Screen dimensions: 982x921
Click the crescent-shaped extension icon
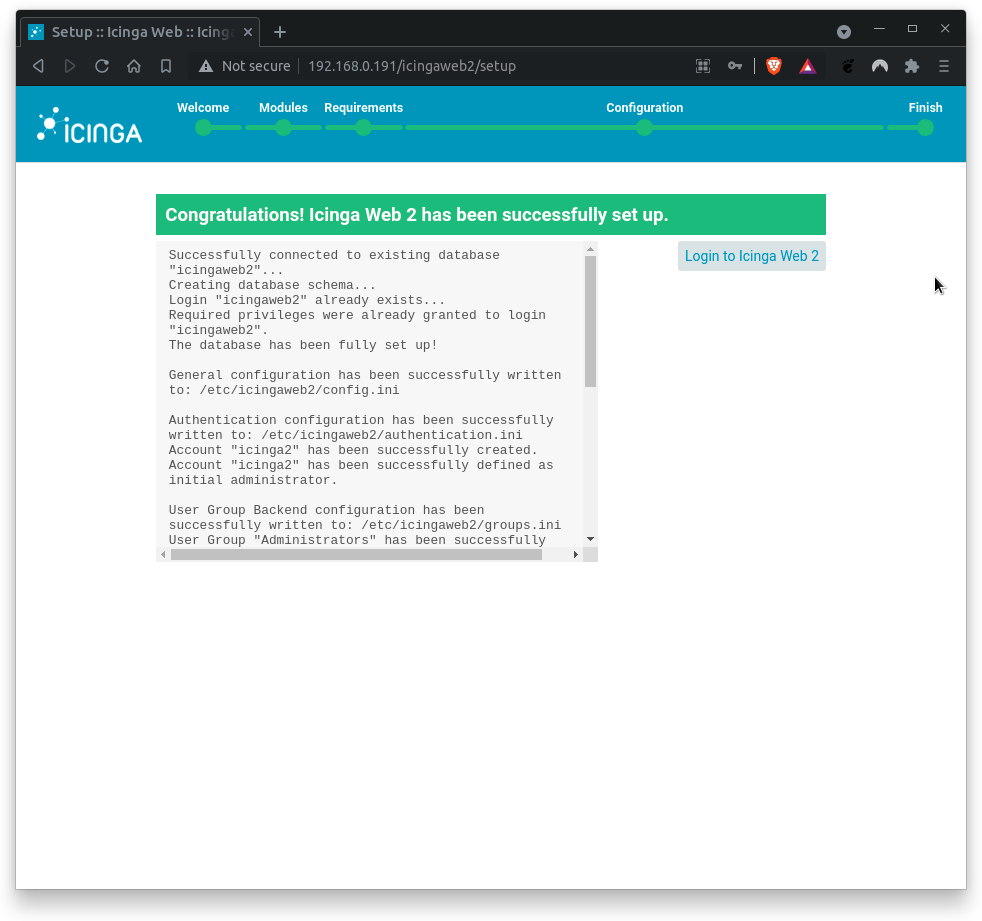pyautogui.click(x=879, y=66)
